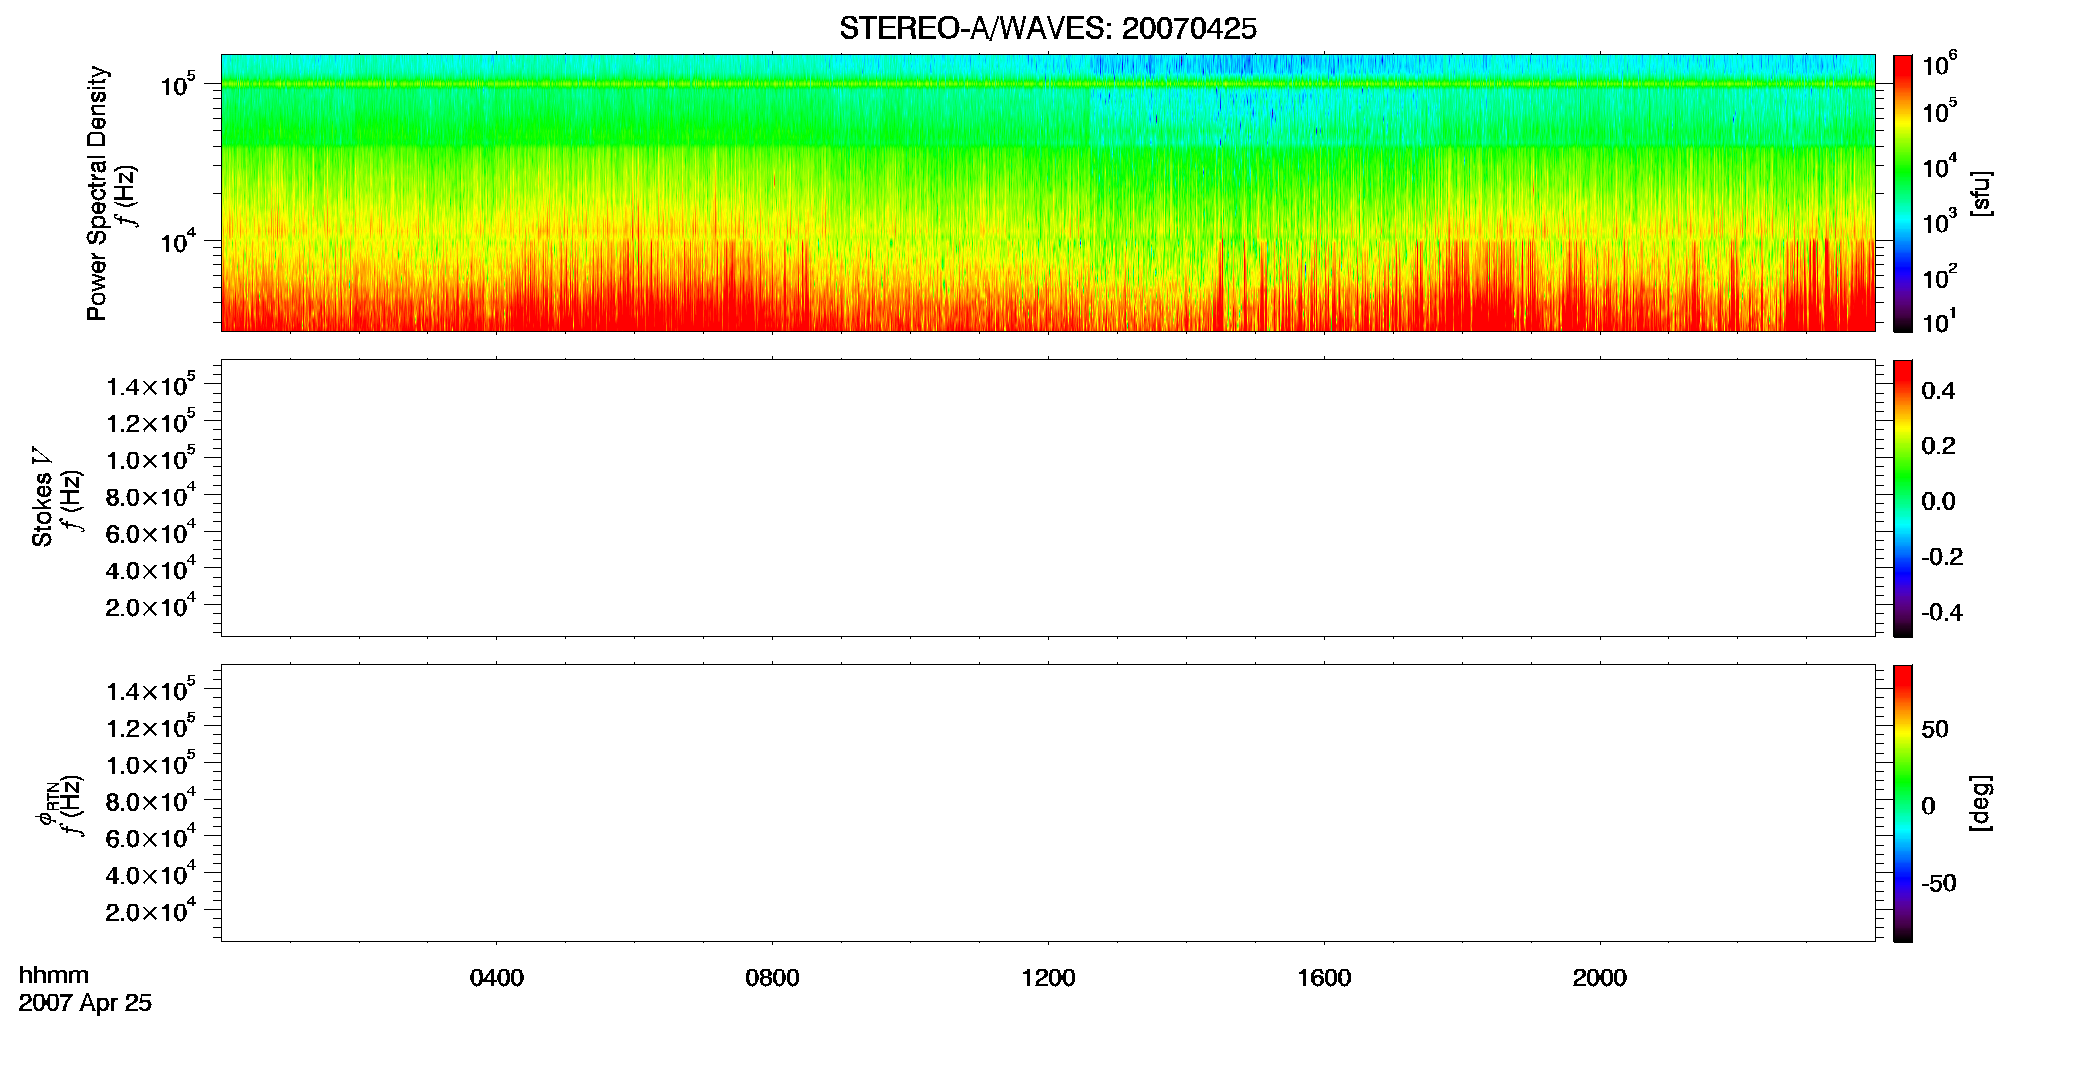The image size is (2096, 1080).
Task: Click the 0.4 tick on the Stokes V colorbar
Action: point(1938,391)
